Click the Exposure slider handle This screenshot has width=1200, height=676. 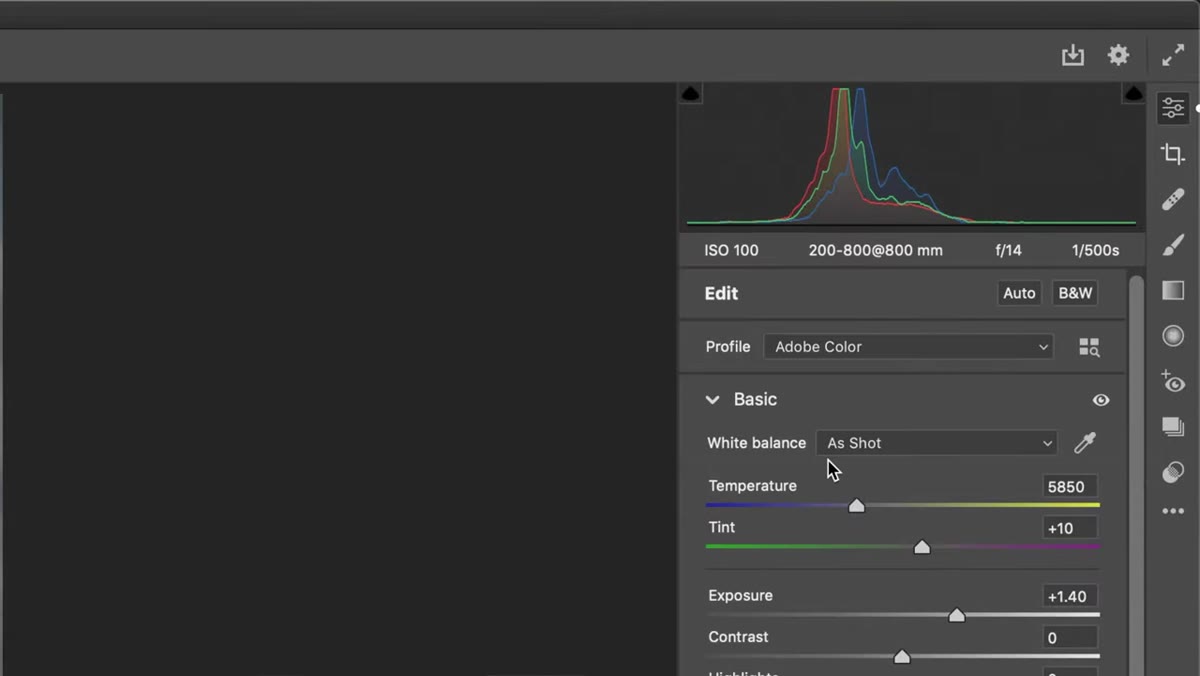[957, 615]
